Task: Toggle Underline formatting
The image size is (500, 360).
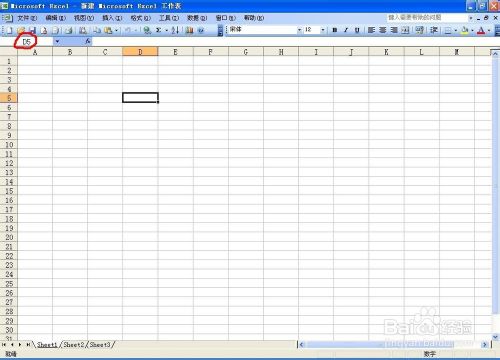Action: click(x=357, y=30)
